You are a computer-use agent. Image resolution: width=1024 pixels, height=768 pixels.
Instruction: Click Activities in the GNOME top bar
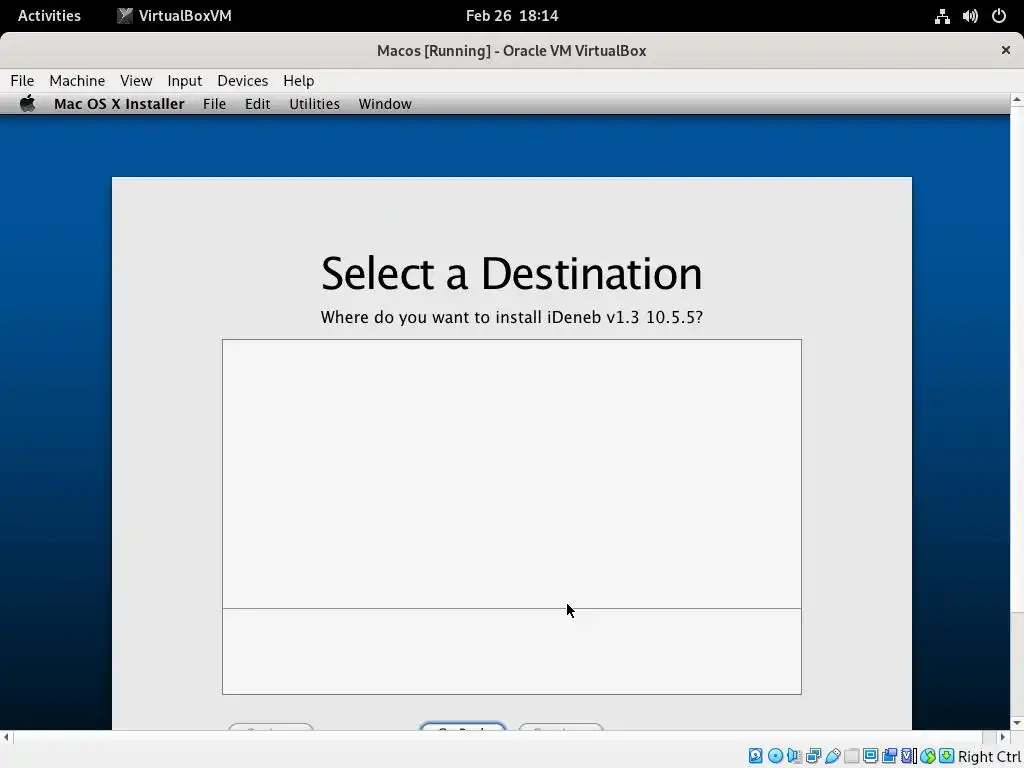(49, 16)
